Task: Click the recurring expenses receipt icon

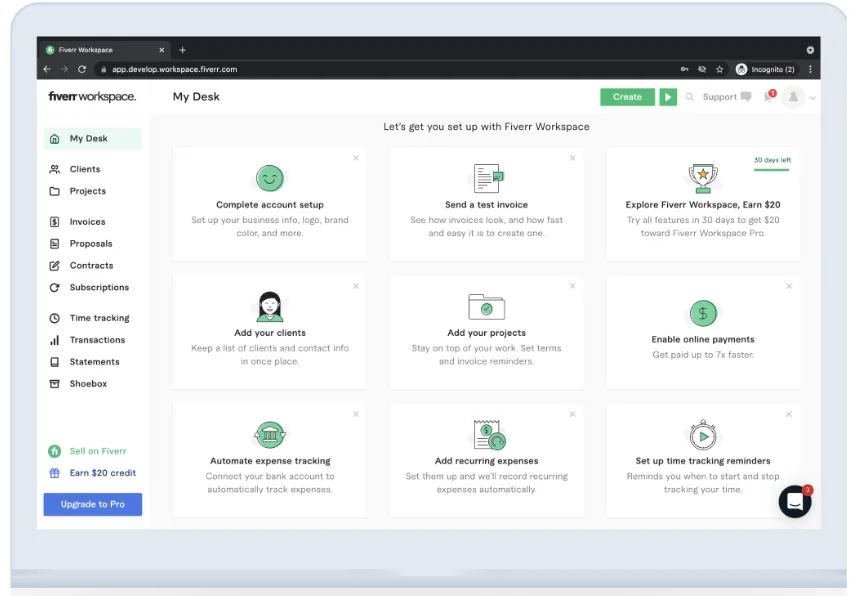Action: point(490,435)
